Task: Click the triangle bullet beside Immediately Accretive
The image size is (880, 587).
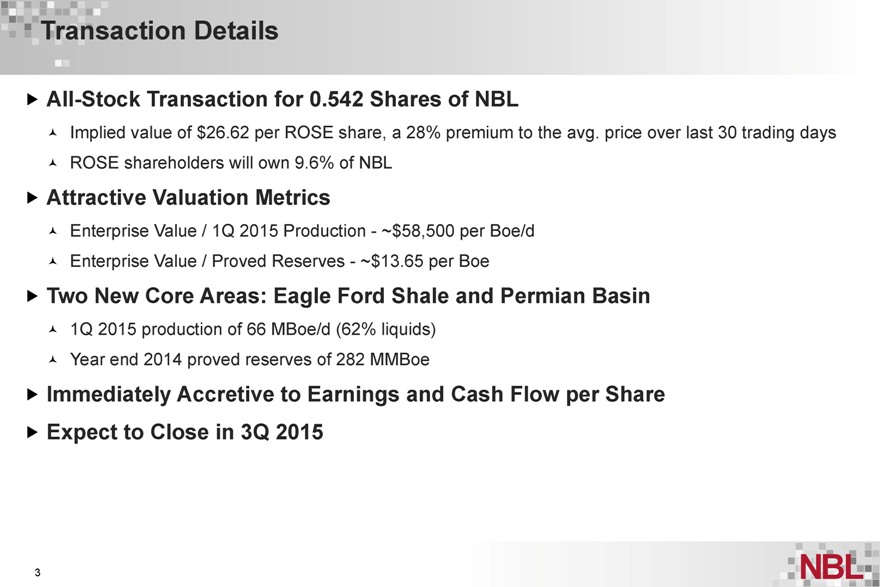Action: (x=33, y=394)
